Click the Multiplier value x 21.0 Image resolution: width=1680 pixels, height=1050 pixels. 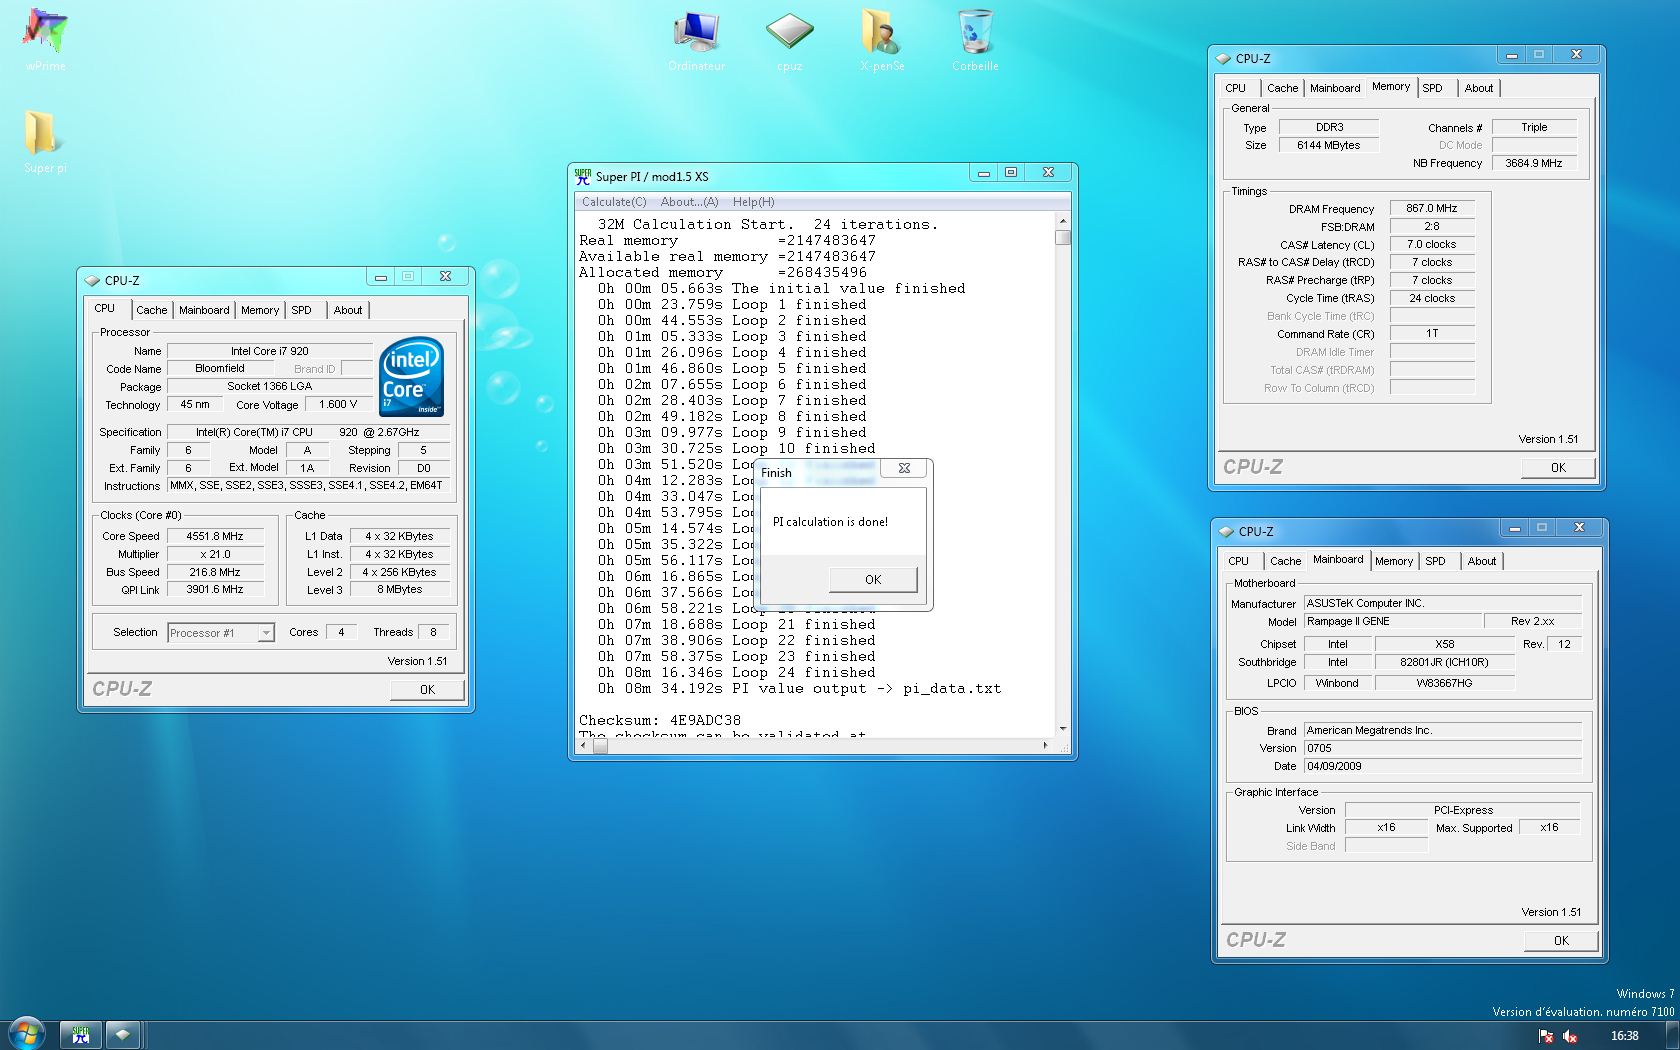click(215, 554)
